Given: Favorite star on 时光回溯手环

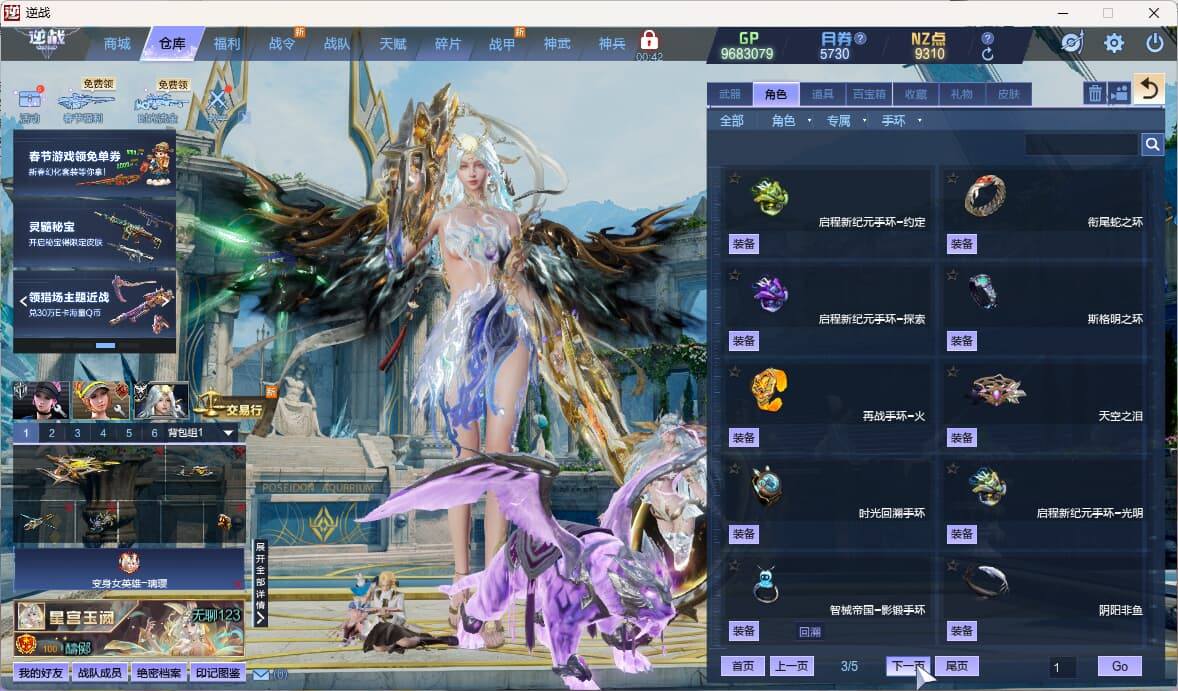Looking at the screenshot, I should (x=735, y=468).
